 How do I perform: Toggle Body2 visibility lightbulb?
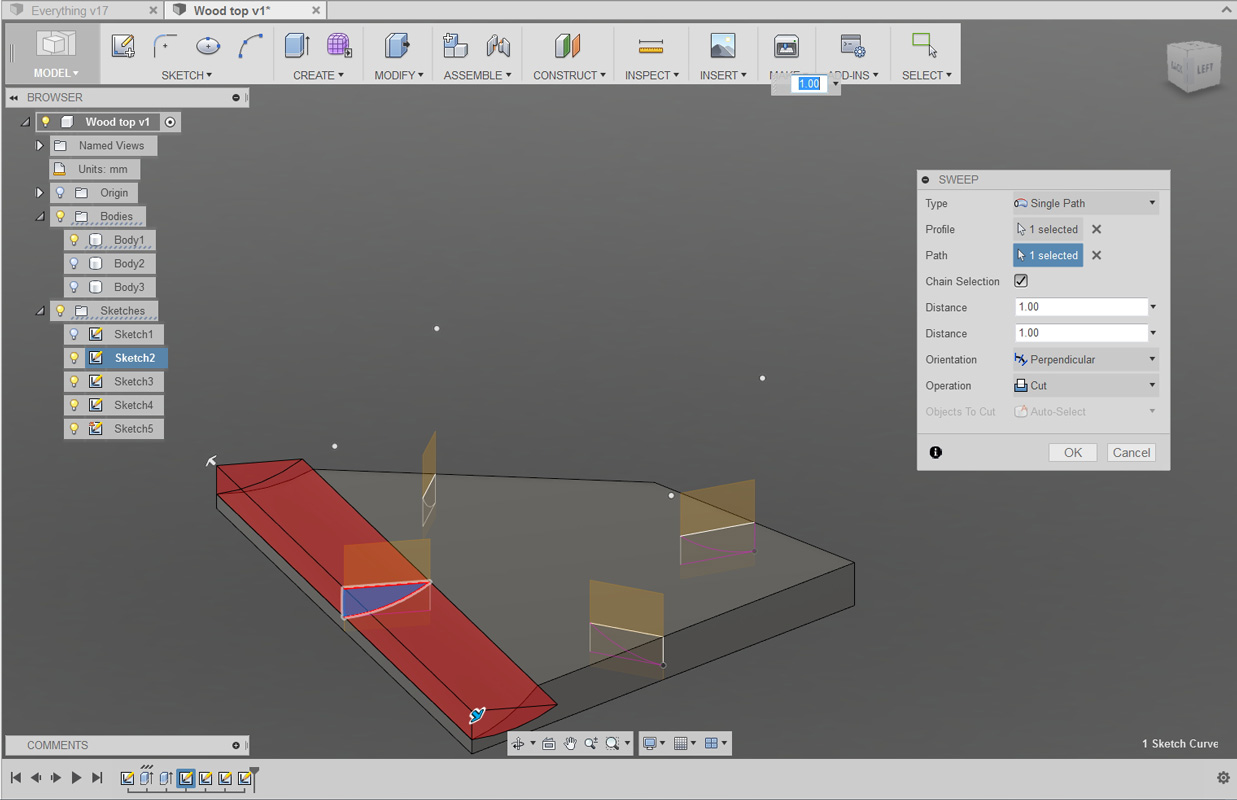(x=74, y=263)
